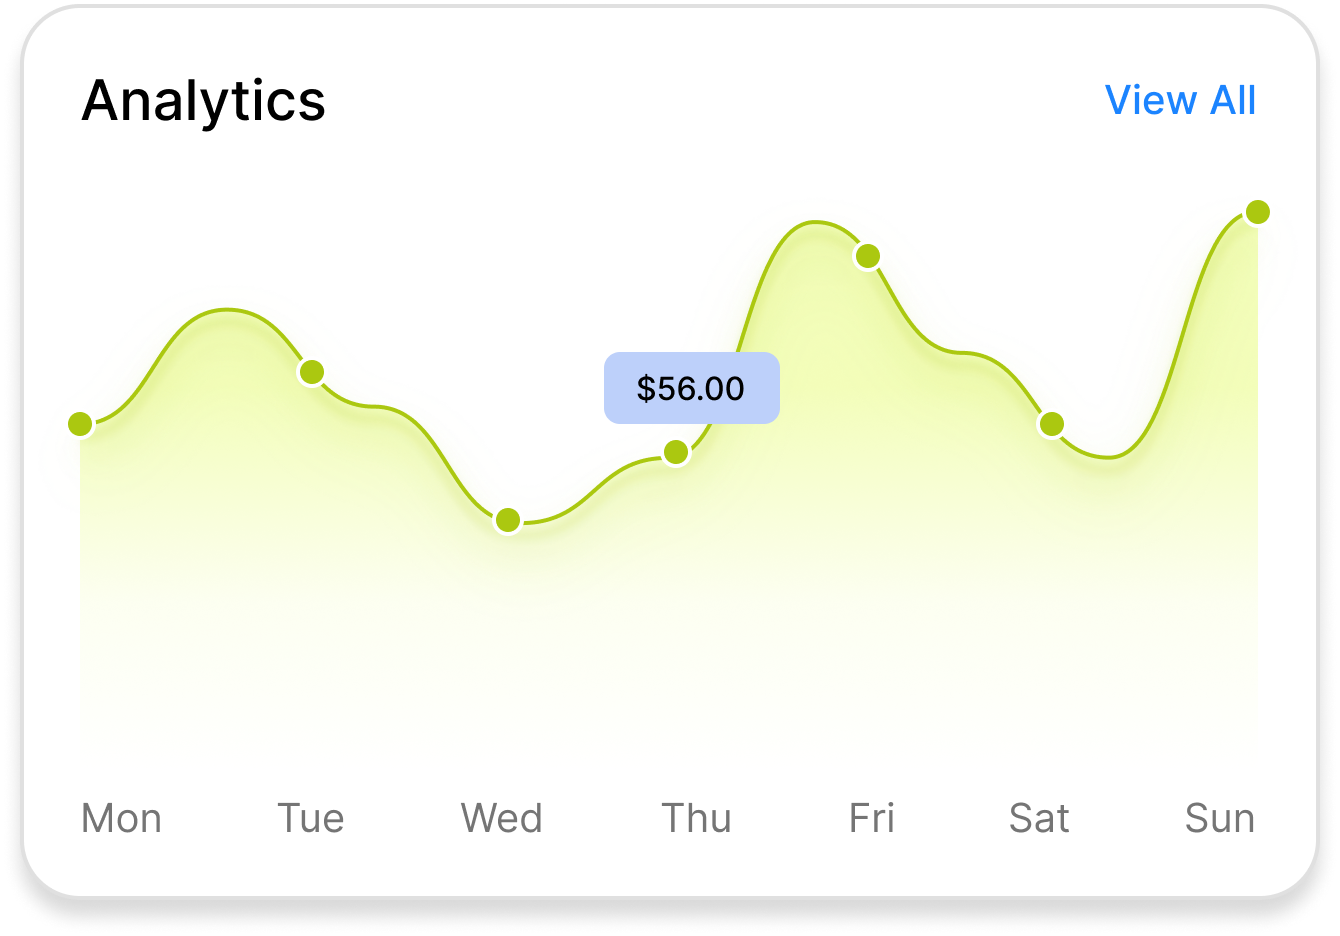The image size is (1340, 936).
Task: Select the Thursday data point below tooltip
Action: [676, 453]
